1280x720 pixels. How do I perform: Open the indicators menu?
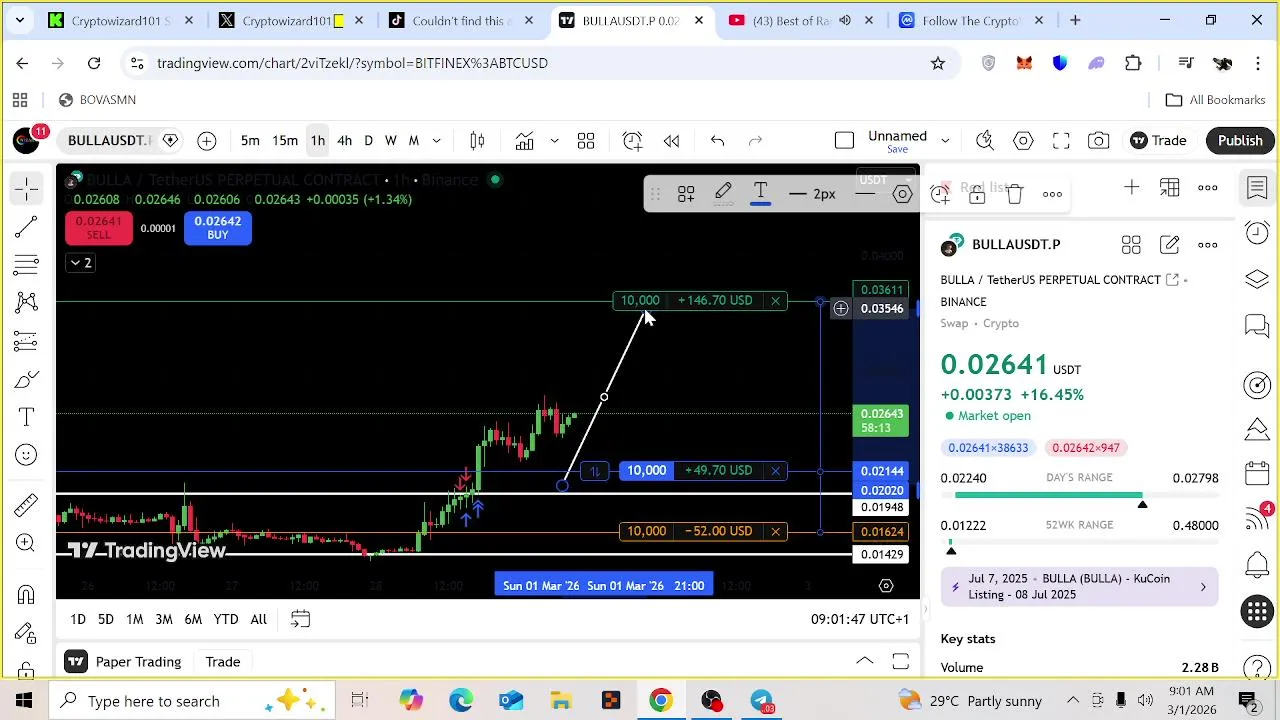525,141
